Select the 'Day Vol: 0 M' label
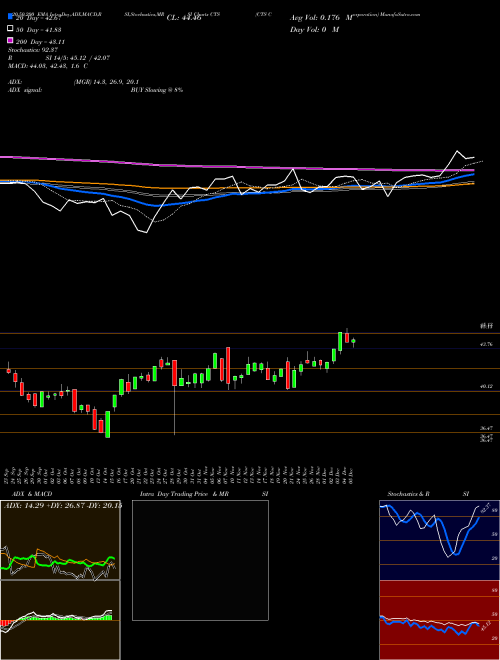This screenshot has height=660, width=500. (314, 29)
